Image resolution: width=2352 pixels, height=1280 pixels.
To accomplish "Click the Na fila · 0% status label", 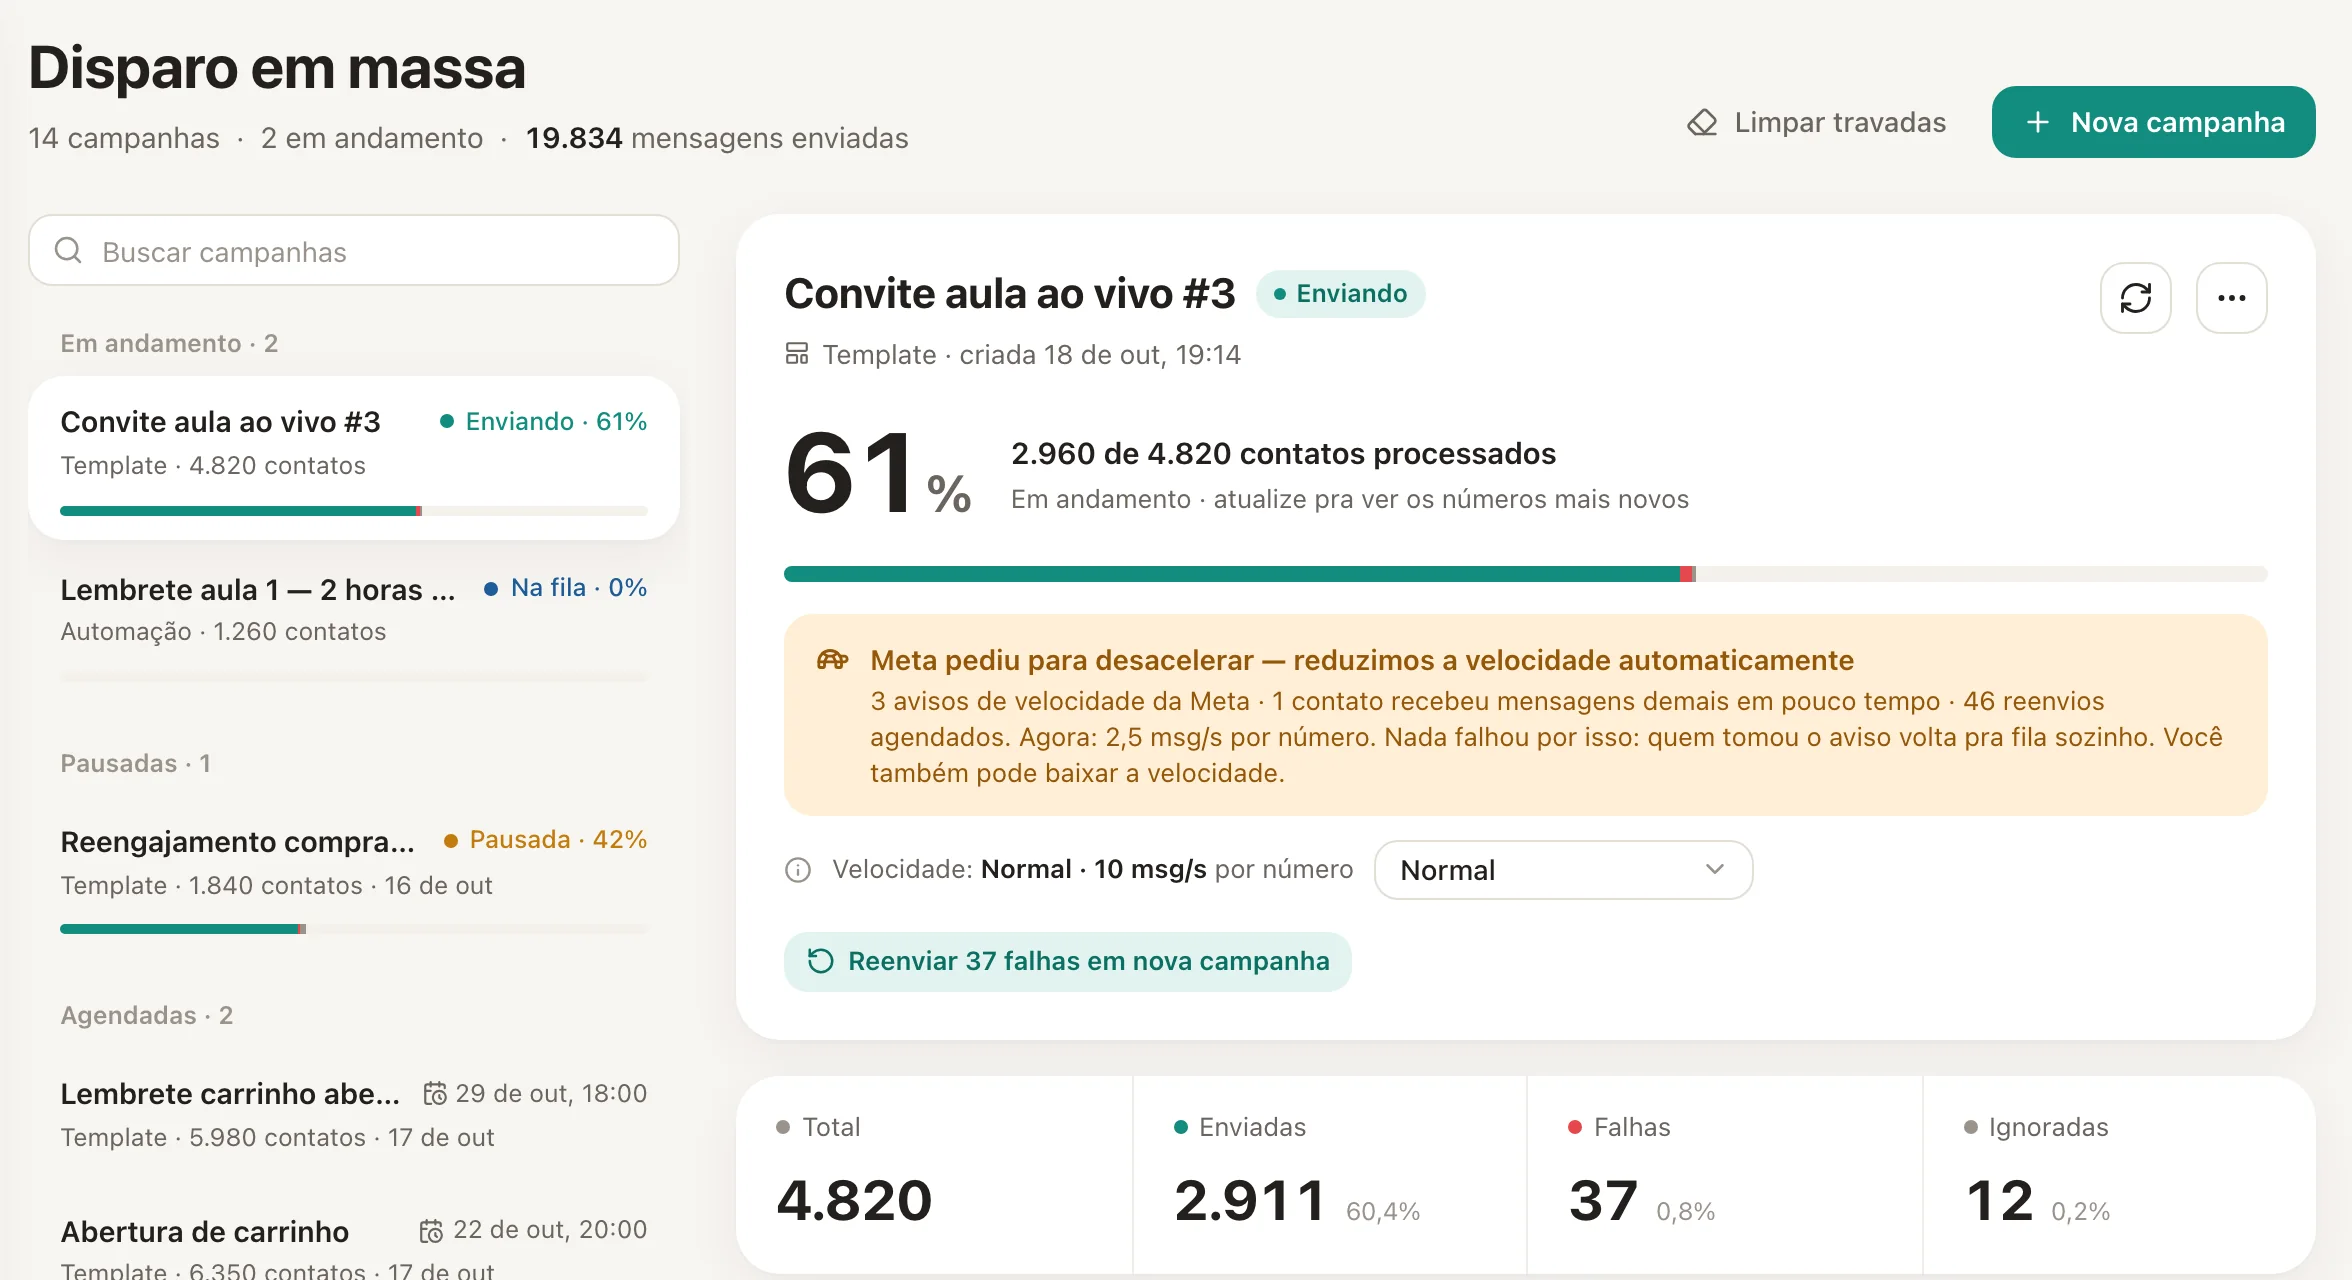I will coord(565,588).
